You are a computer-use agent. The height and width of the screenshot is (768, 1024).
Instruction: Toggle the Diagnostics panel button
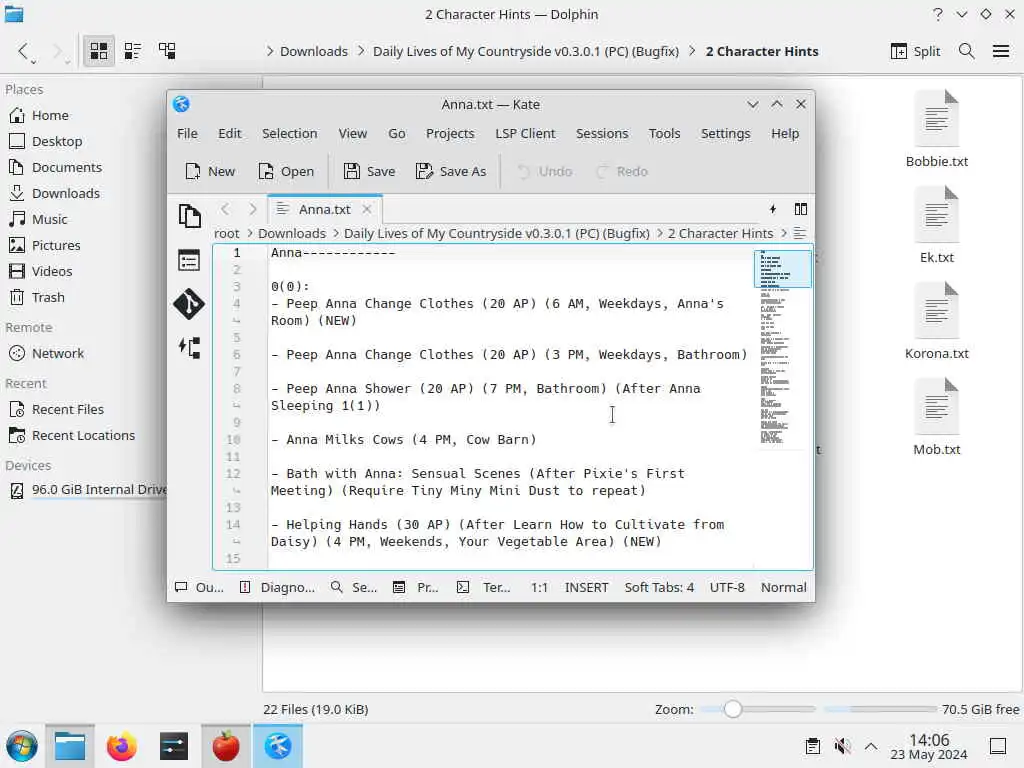[277, 587]
